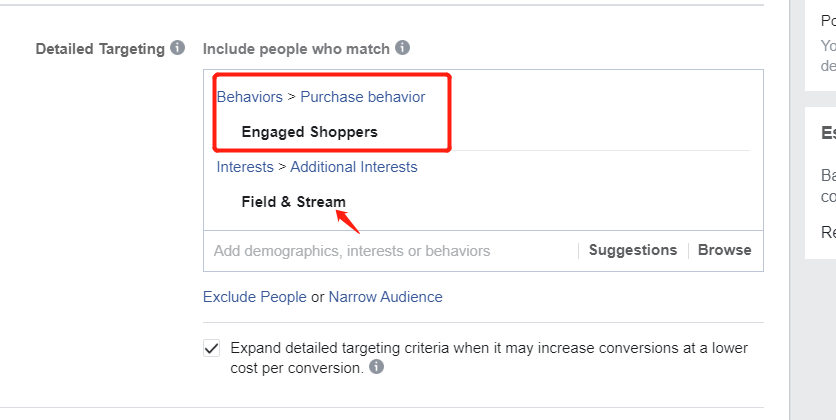Select the Engaged Shoppers targeting entry

pyautogui.click(x=309, y=132)
